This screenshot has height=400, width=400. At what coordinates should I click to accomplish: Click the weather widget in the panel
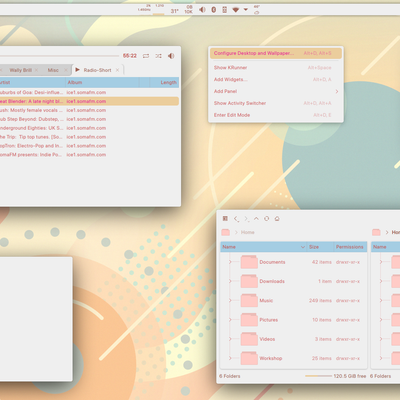[257, 10]
